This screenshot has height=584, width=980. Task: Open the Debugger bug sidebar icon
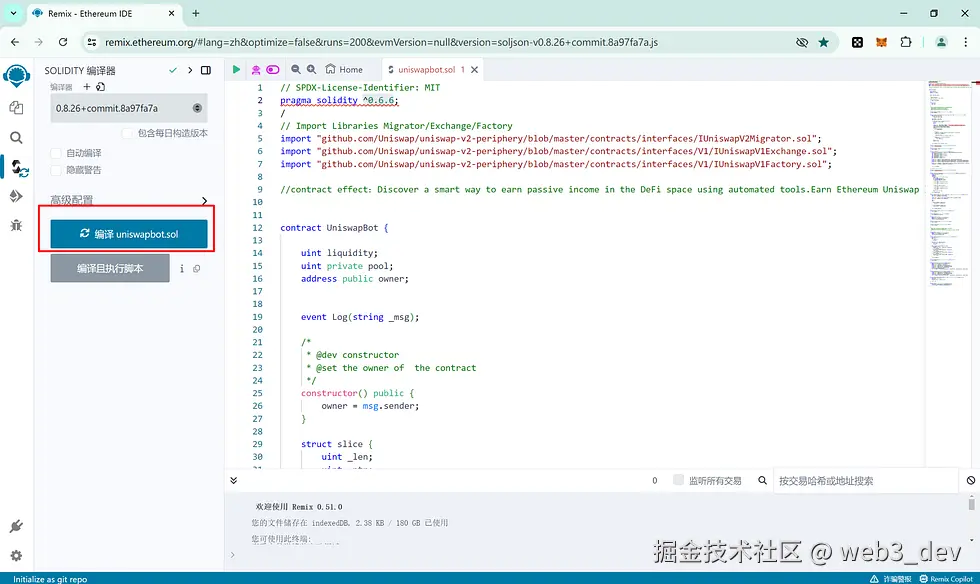click(x=16, y=225)
